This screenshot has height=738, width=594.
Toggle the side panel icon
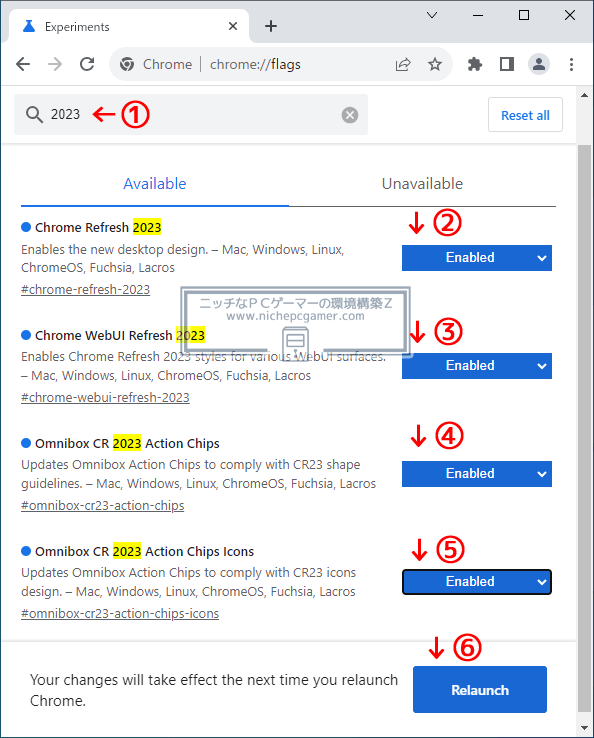click(x=507, y=64)
